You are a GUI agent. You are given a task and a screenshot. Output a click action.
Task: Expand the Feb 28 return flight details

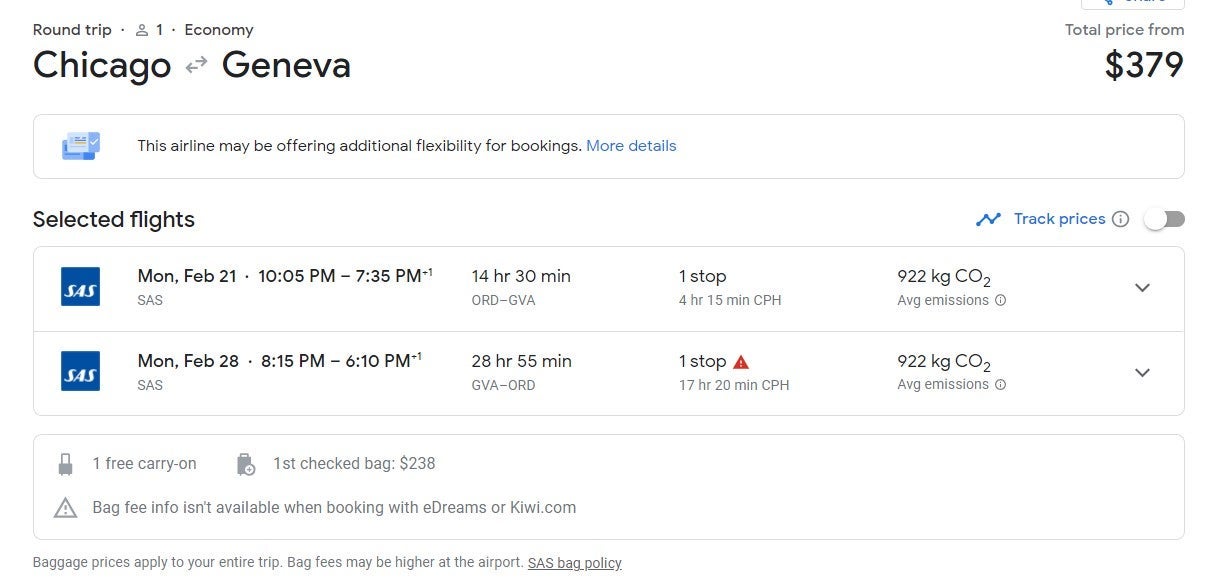(x=1142, y=373)
